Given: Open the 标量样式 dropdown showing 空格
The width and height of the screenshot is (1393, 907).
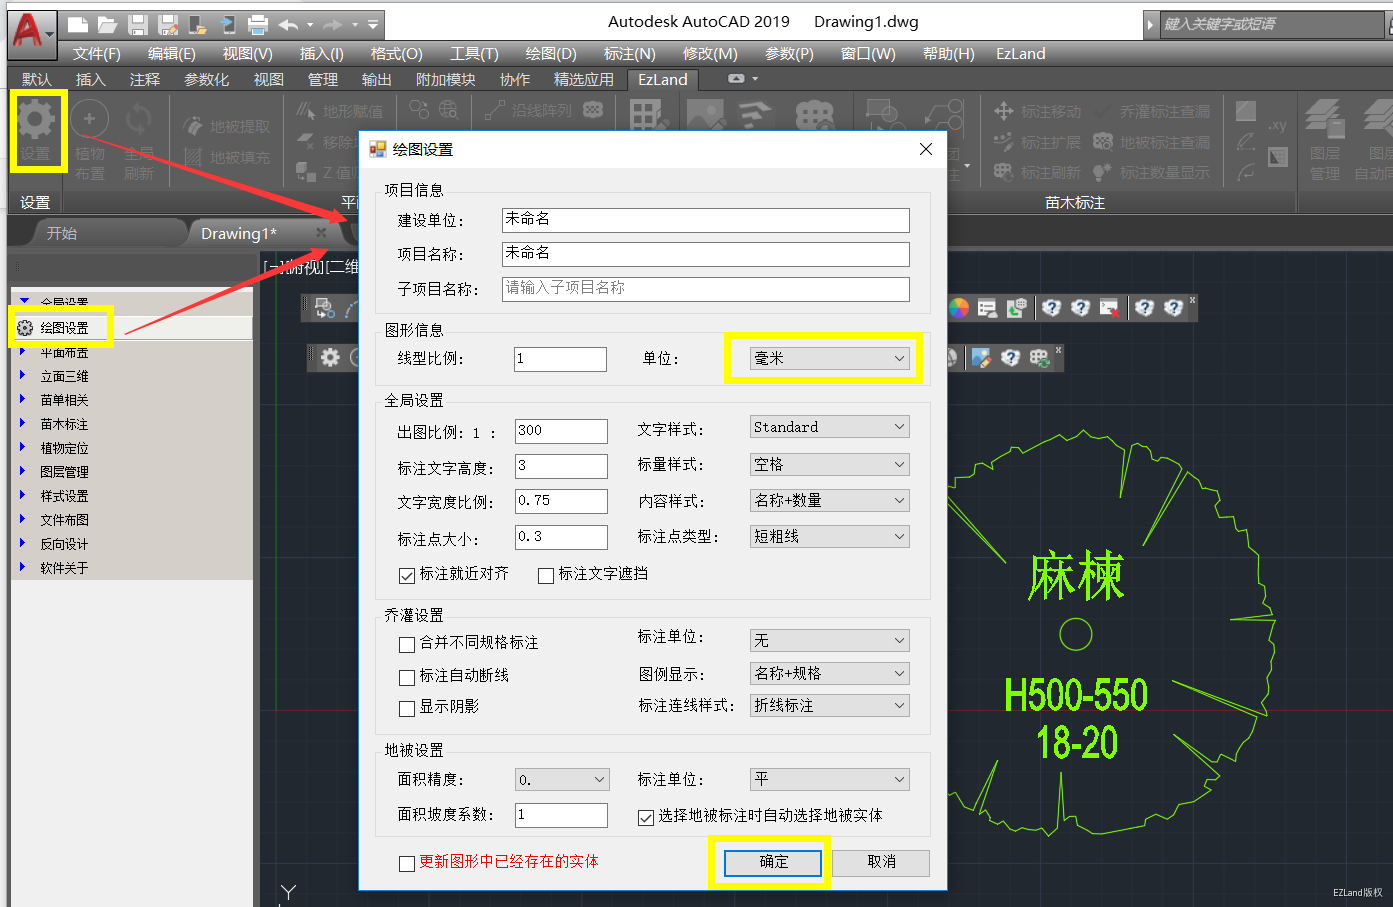Looking at the screenshot, I should (830, 464).
